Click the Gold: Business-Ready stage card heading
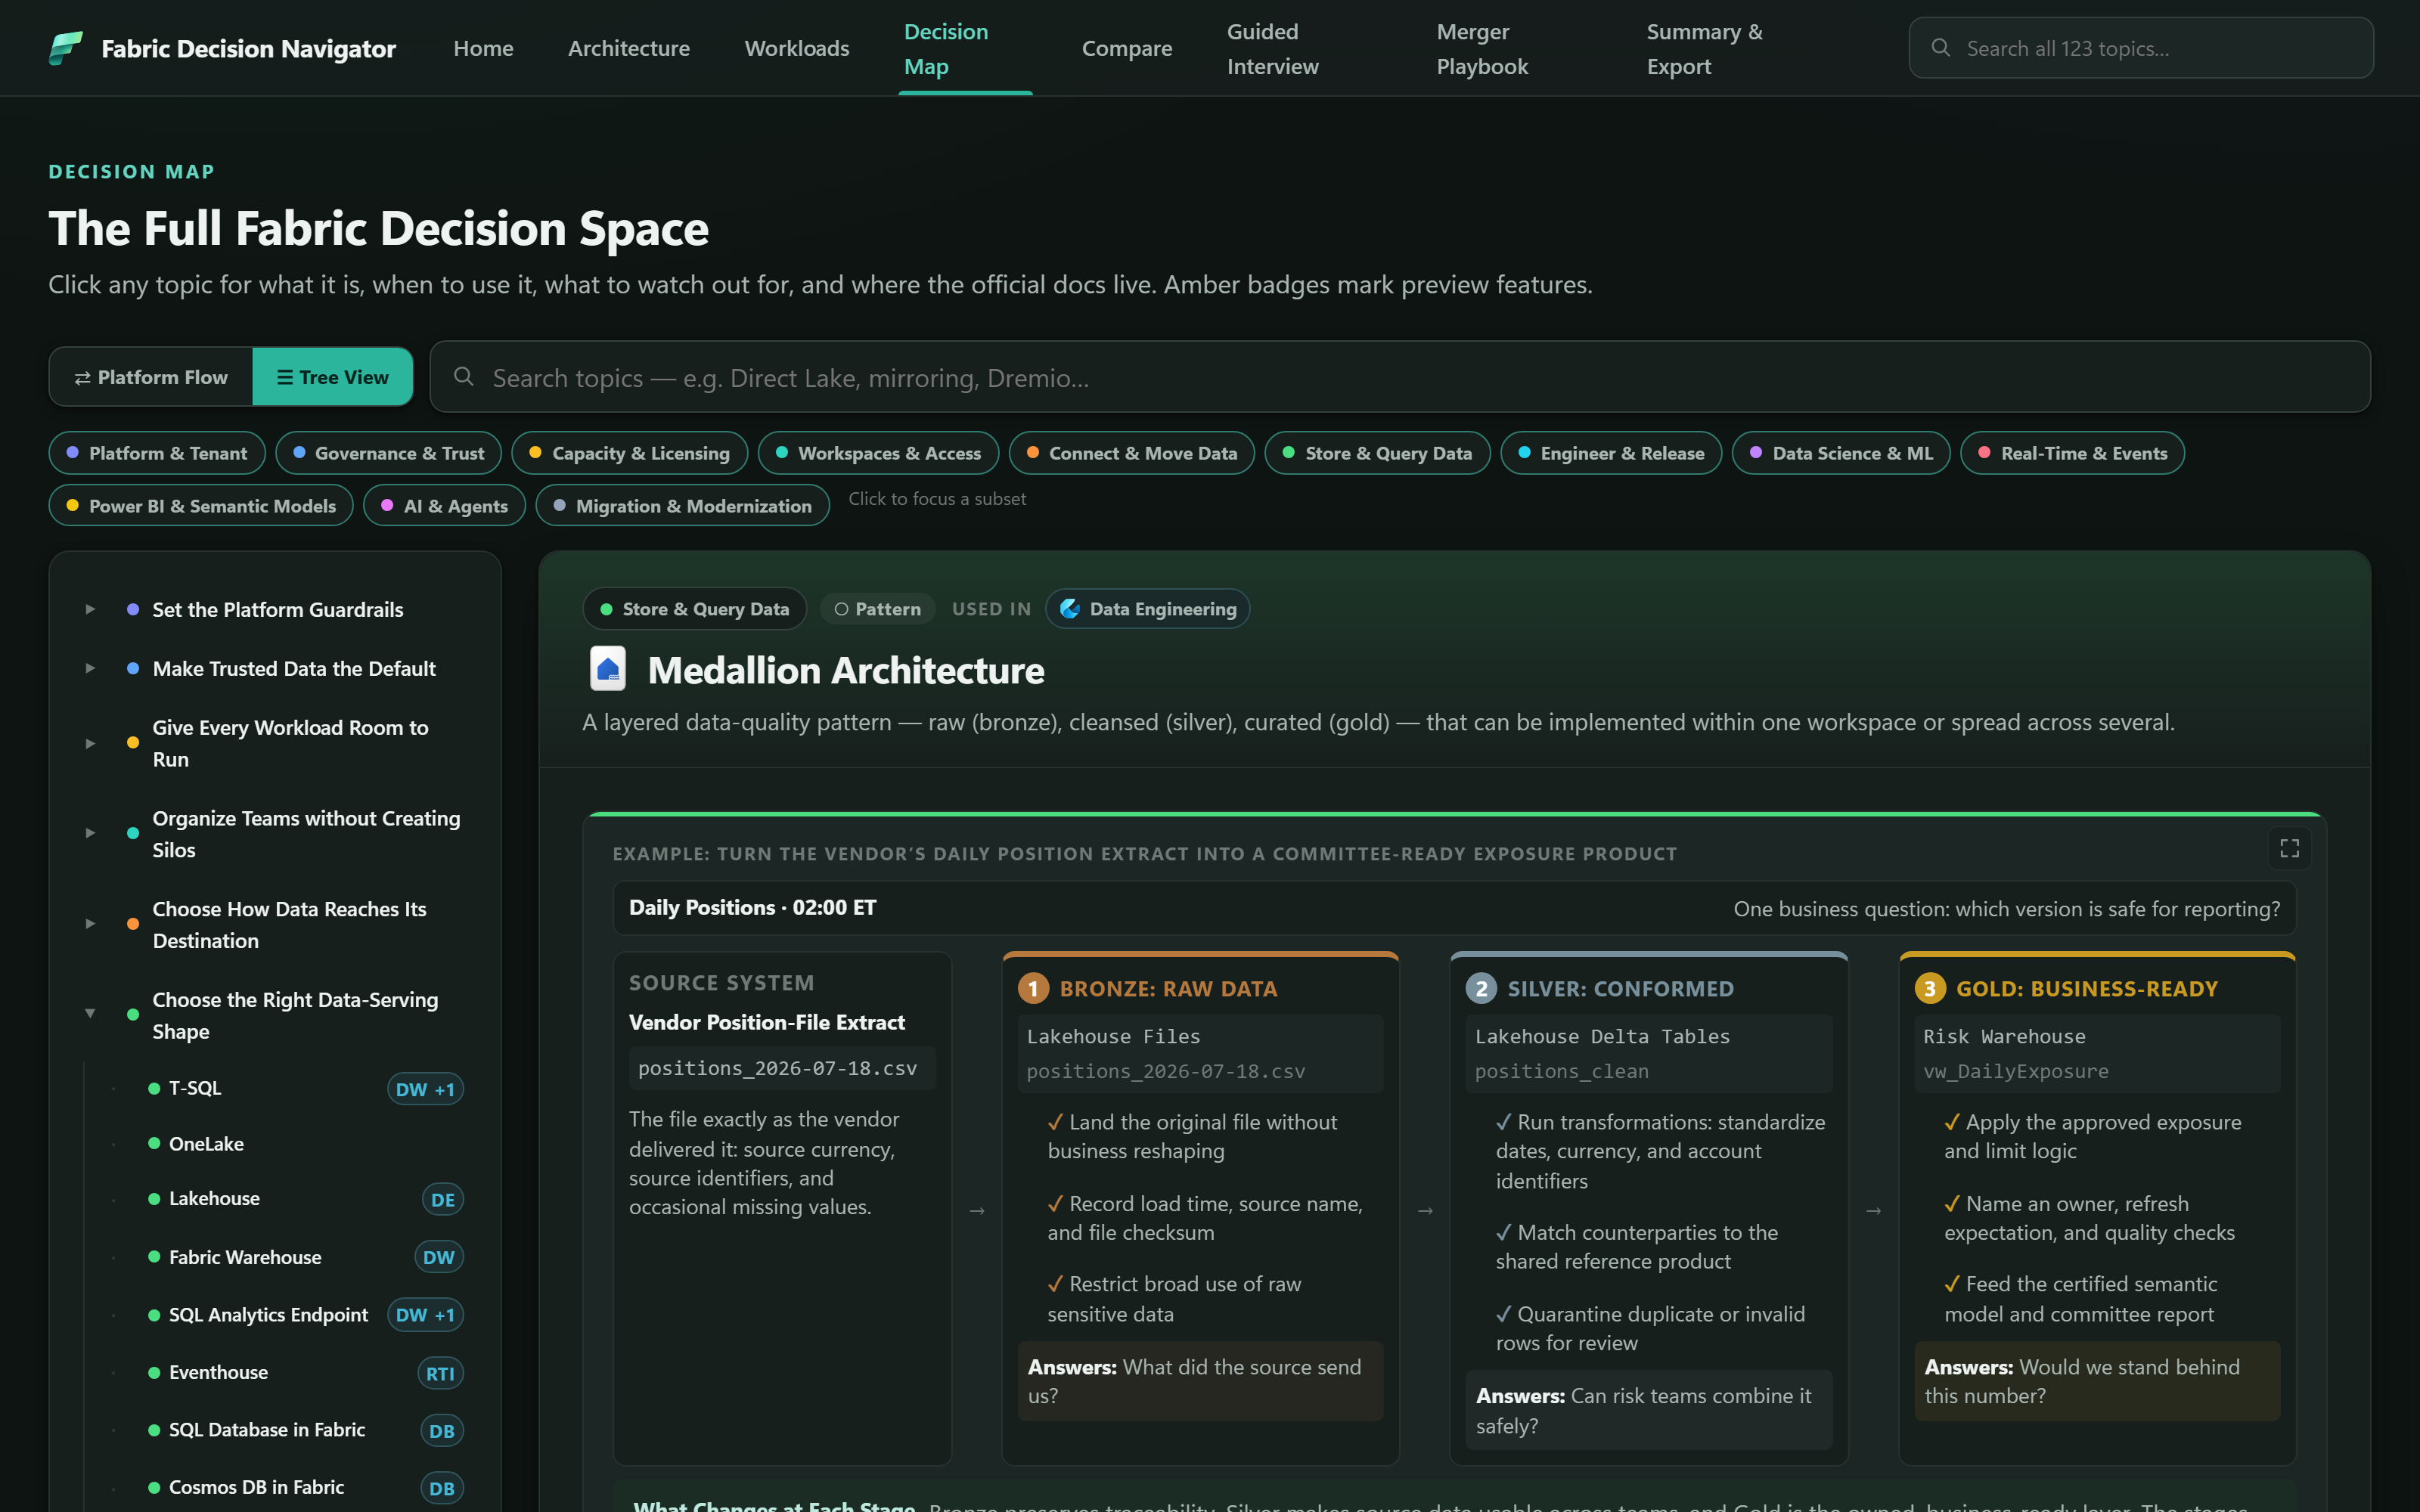 point(2086,989)
